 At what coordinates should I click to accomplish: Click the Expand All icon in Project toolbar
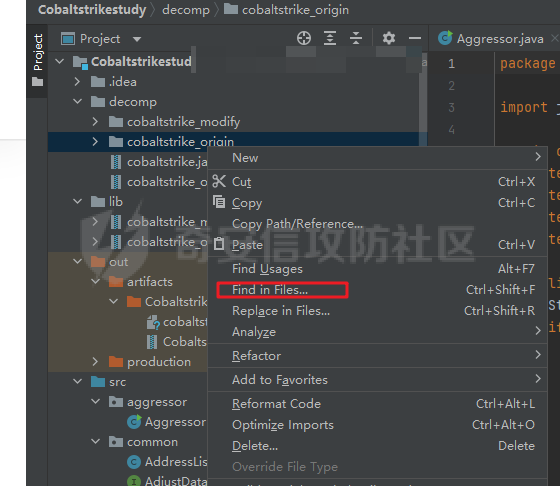330,38
